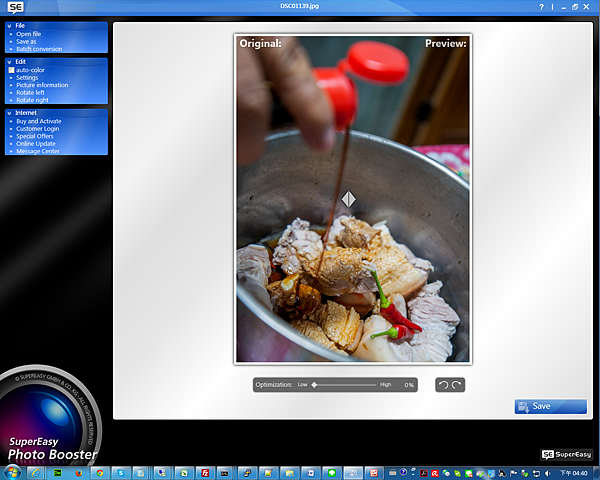Click the notepad with pencil taskbar icon

[269, 473]
